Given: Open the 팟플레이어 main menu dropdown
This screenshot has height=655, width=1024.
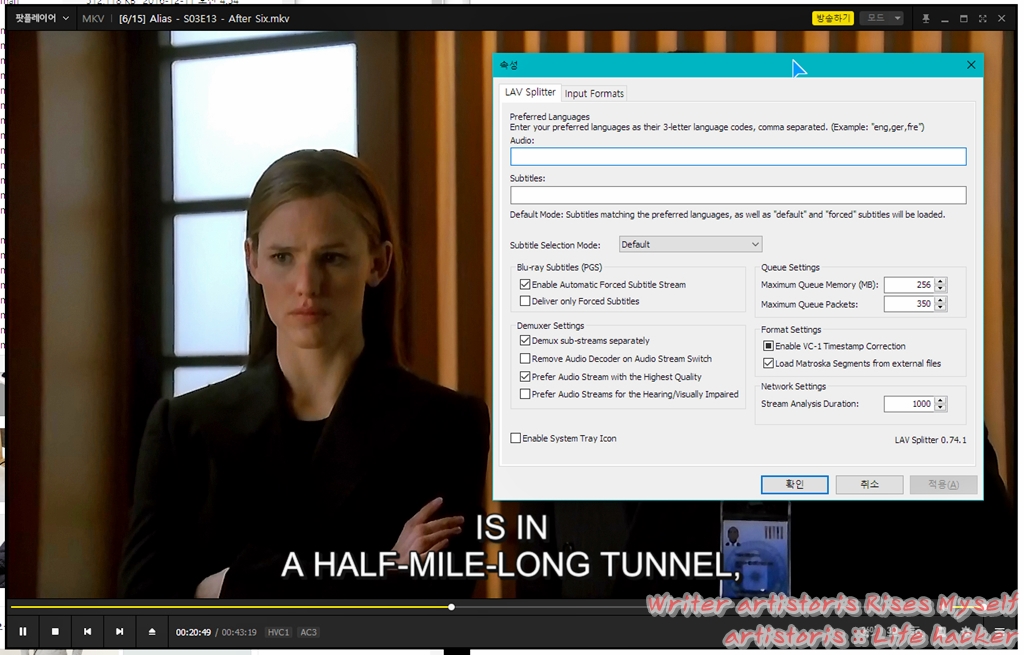Looking at the screenshot, I should pyautogui.click(x=42, y=18).
